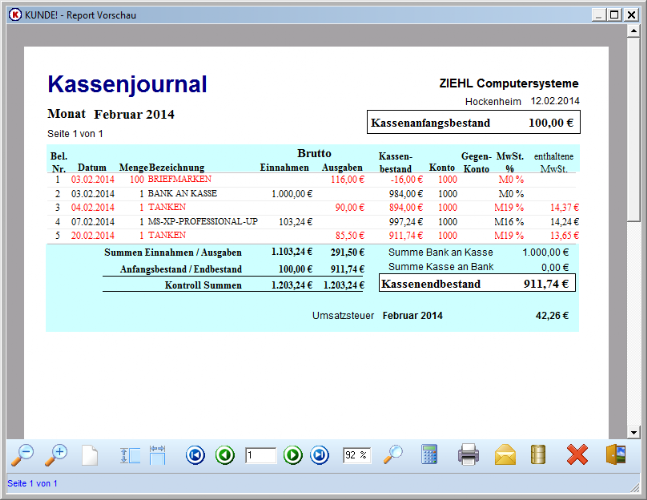Maximize the Report Vorschau window
The height and width of the screenshot is (500, 647).
pos(614,15)
